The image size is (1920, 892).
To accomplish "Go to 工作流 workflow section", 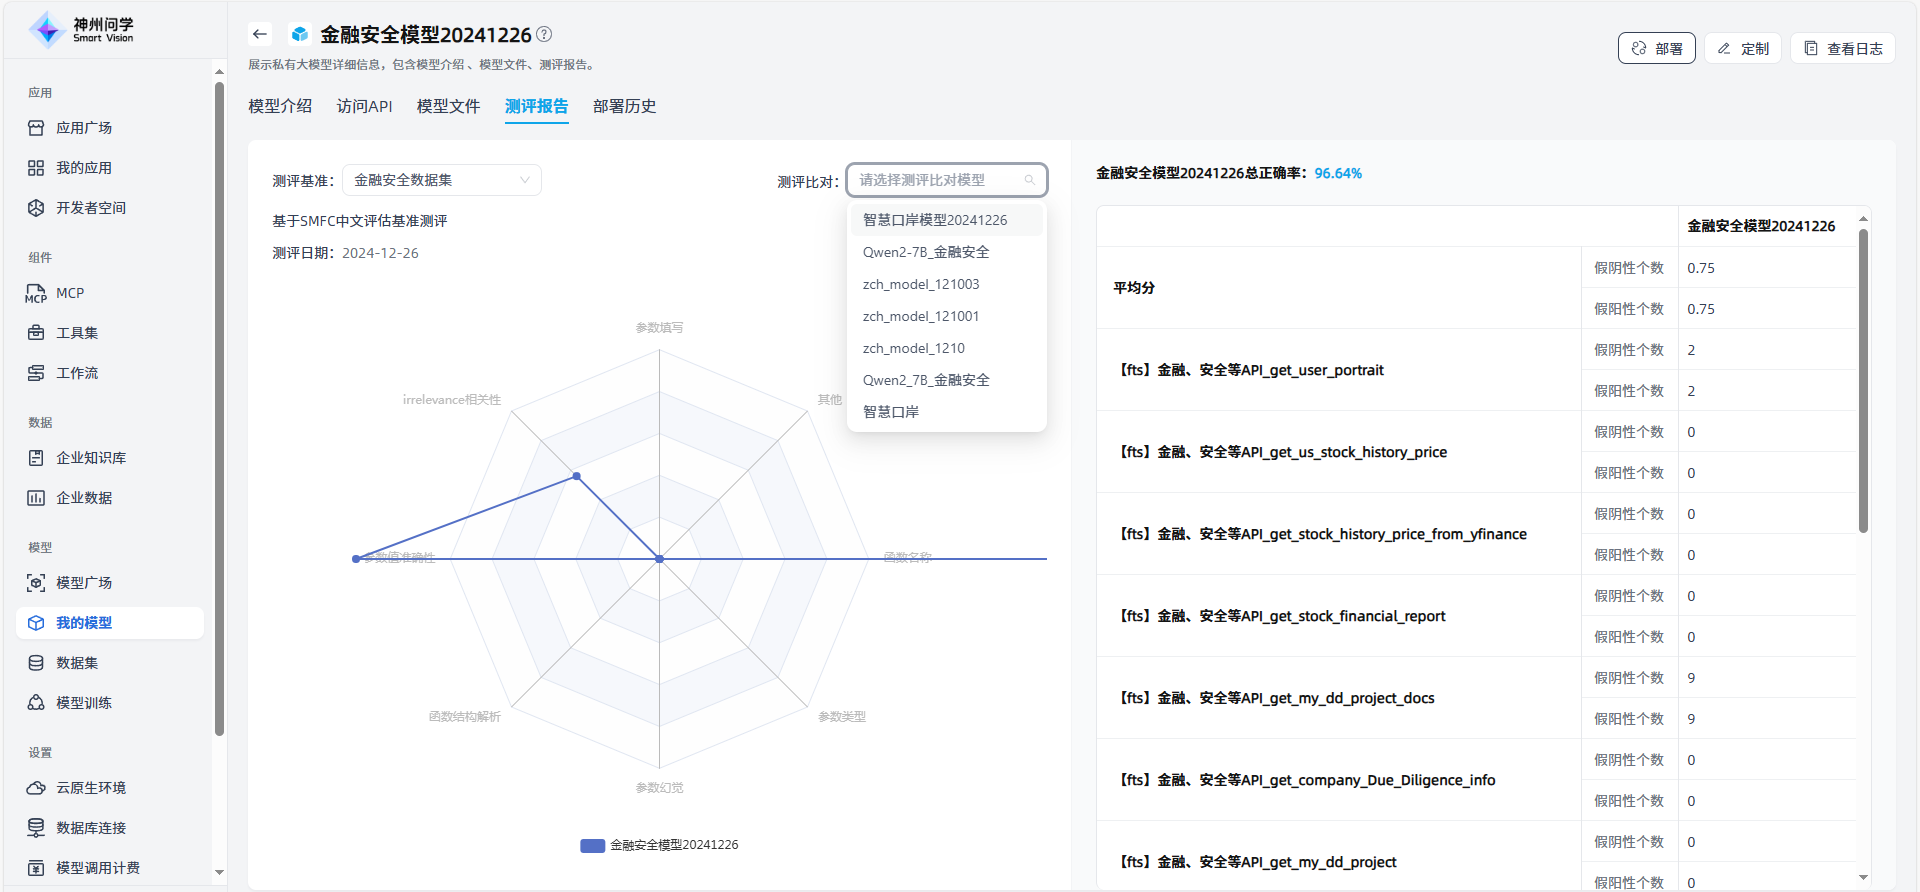I will (76, 373).
